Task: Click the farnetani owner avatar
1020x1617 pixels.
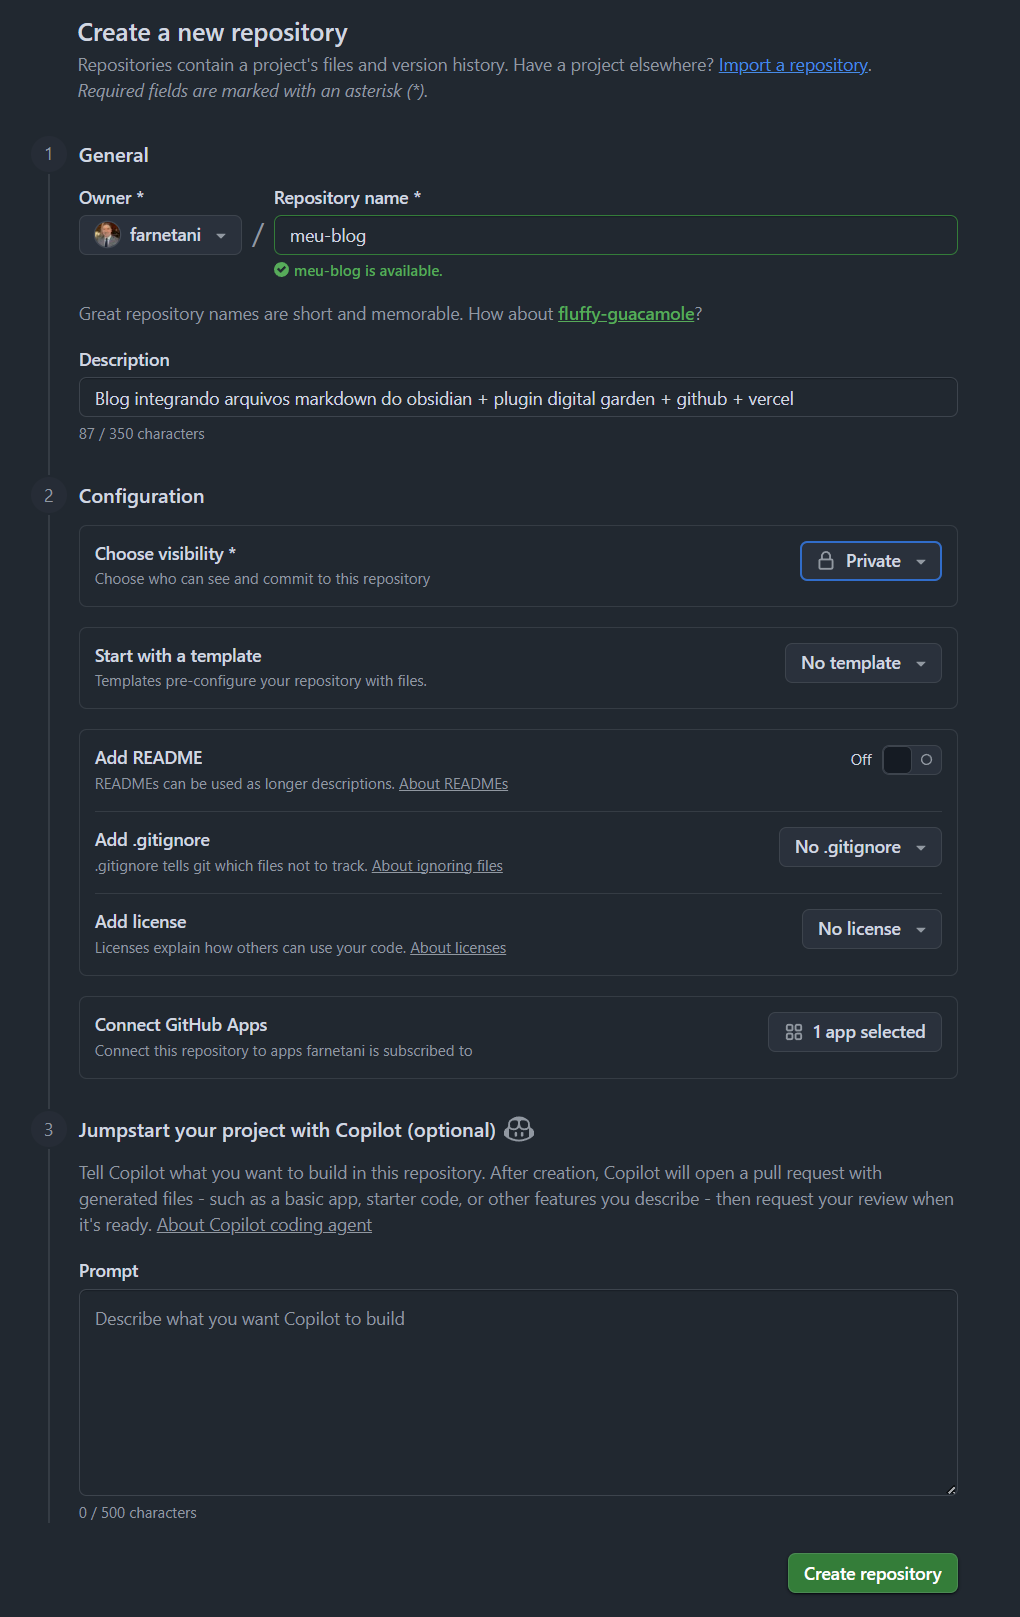Action: pos(107,235)
